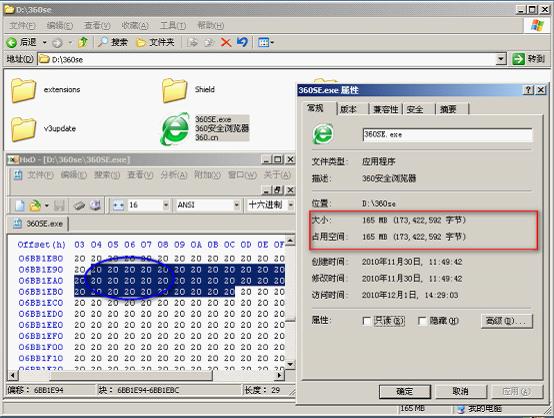Viewport: 554px width, 418px height.
Task: Switch to the 兼容性 (Compatibility) tab
Action: [385, 109]
